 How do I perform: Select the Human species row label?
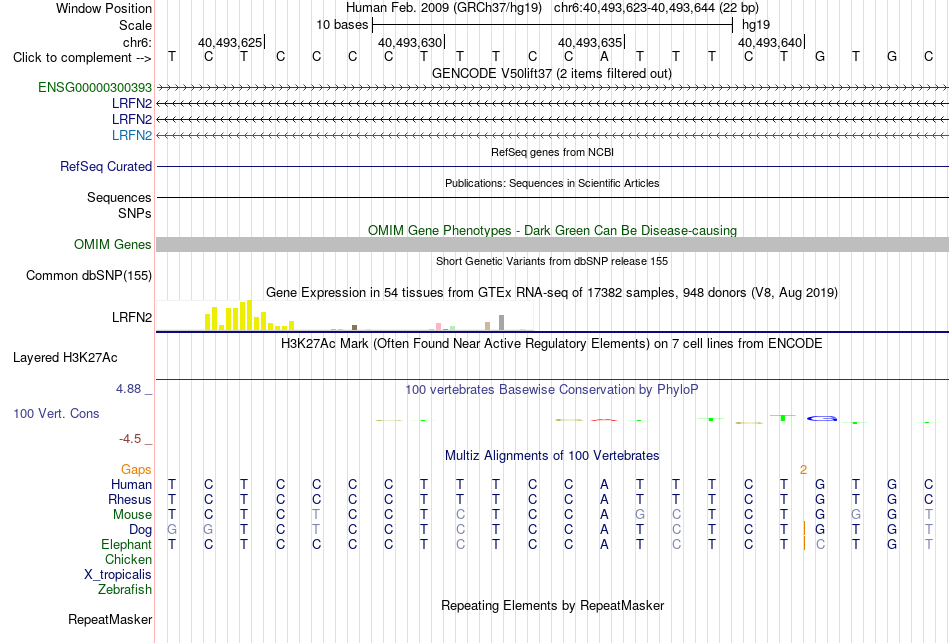tap(131, 484)
